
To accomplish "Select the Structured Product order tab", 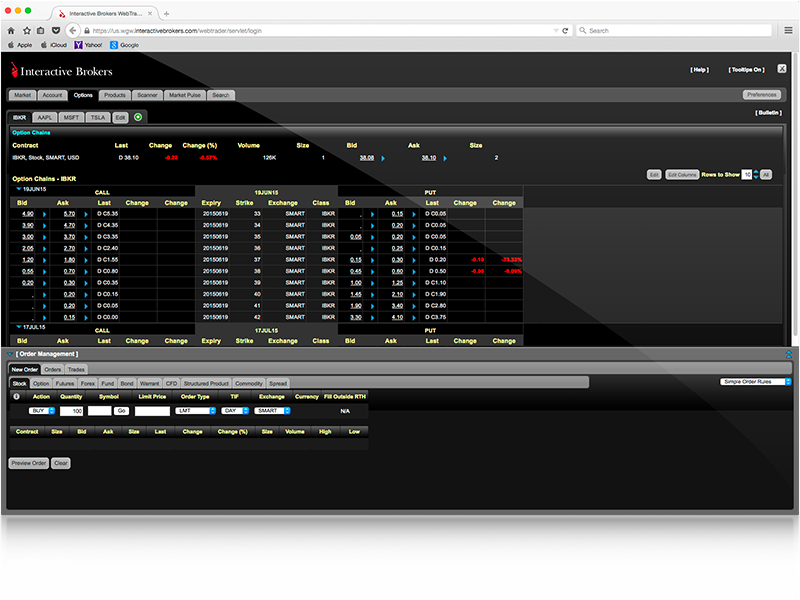I will [x=206, y=383].
